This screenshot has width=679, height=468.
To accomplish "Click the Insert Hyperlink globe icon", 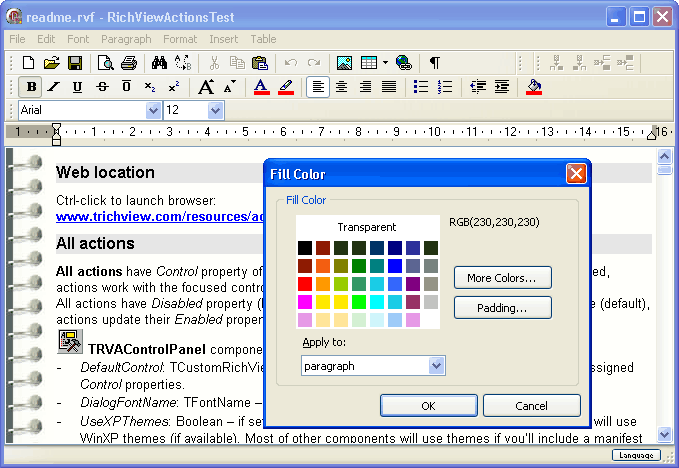I will (x=403, y=63).
